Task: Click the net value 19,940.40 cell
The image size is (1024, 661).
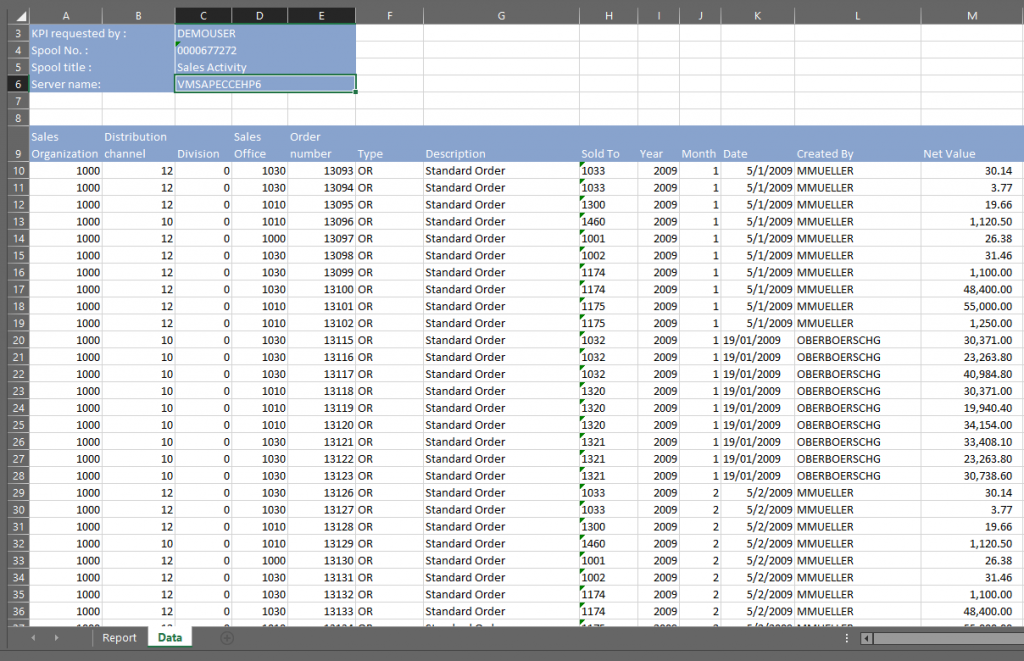Action: click(972, 408)
